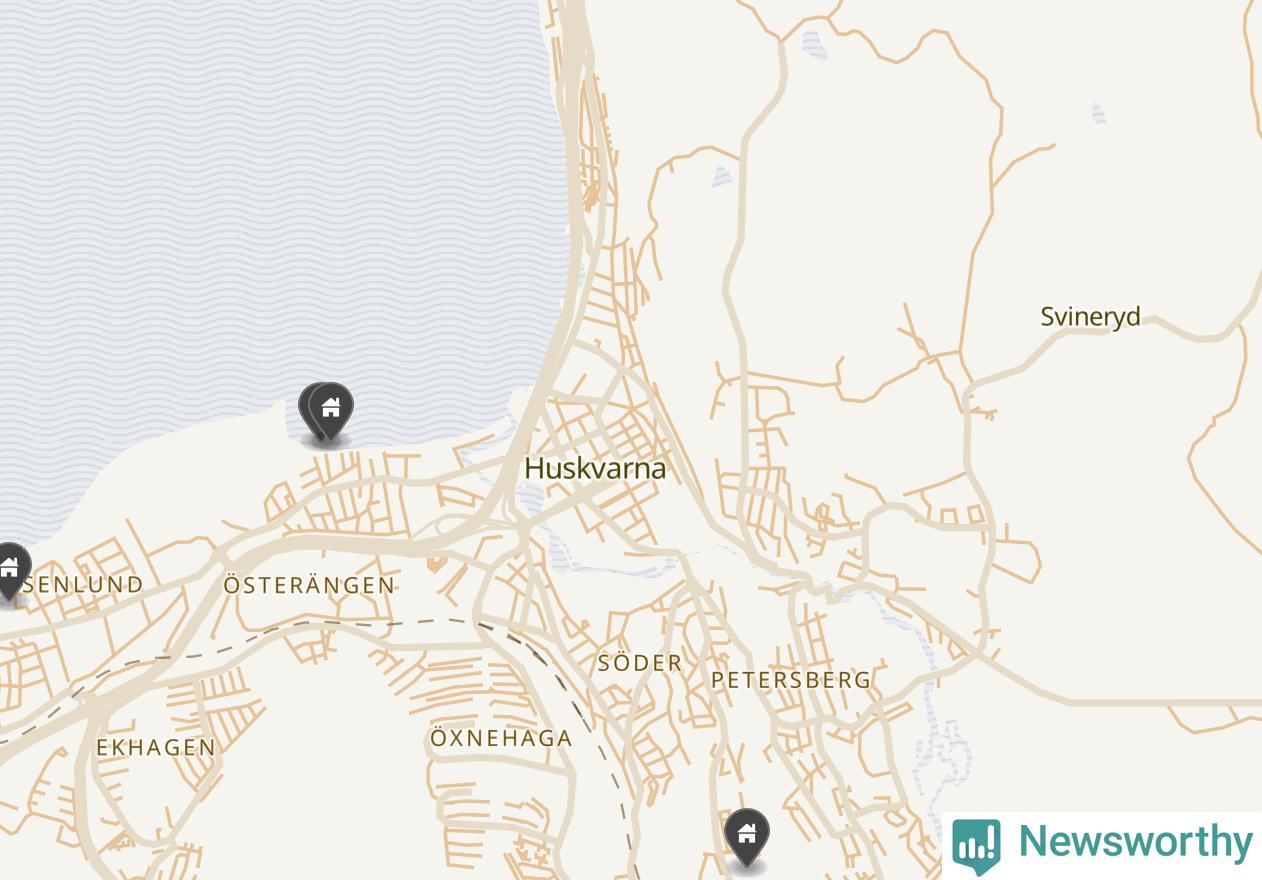1262x880 pixels.
Task: Click the Newsworthy bar chart logo icon
Action: point(976,845)
